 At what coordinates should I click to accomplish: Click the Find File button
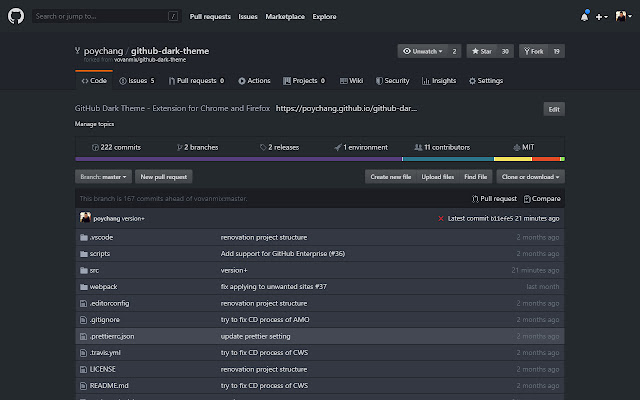pyautogui.click(x=476, y=177)
